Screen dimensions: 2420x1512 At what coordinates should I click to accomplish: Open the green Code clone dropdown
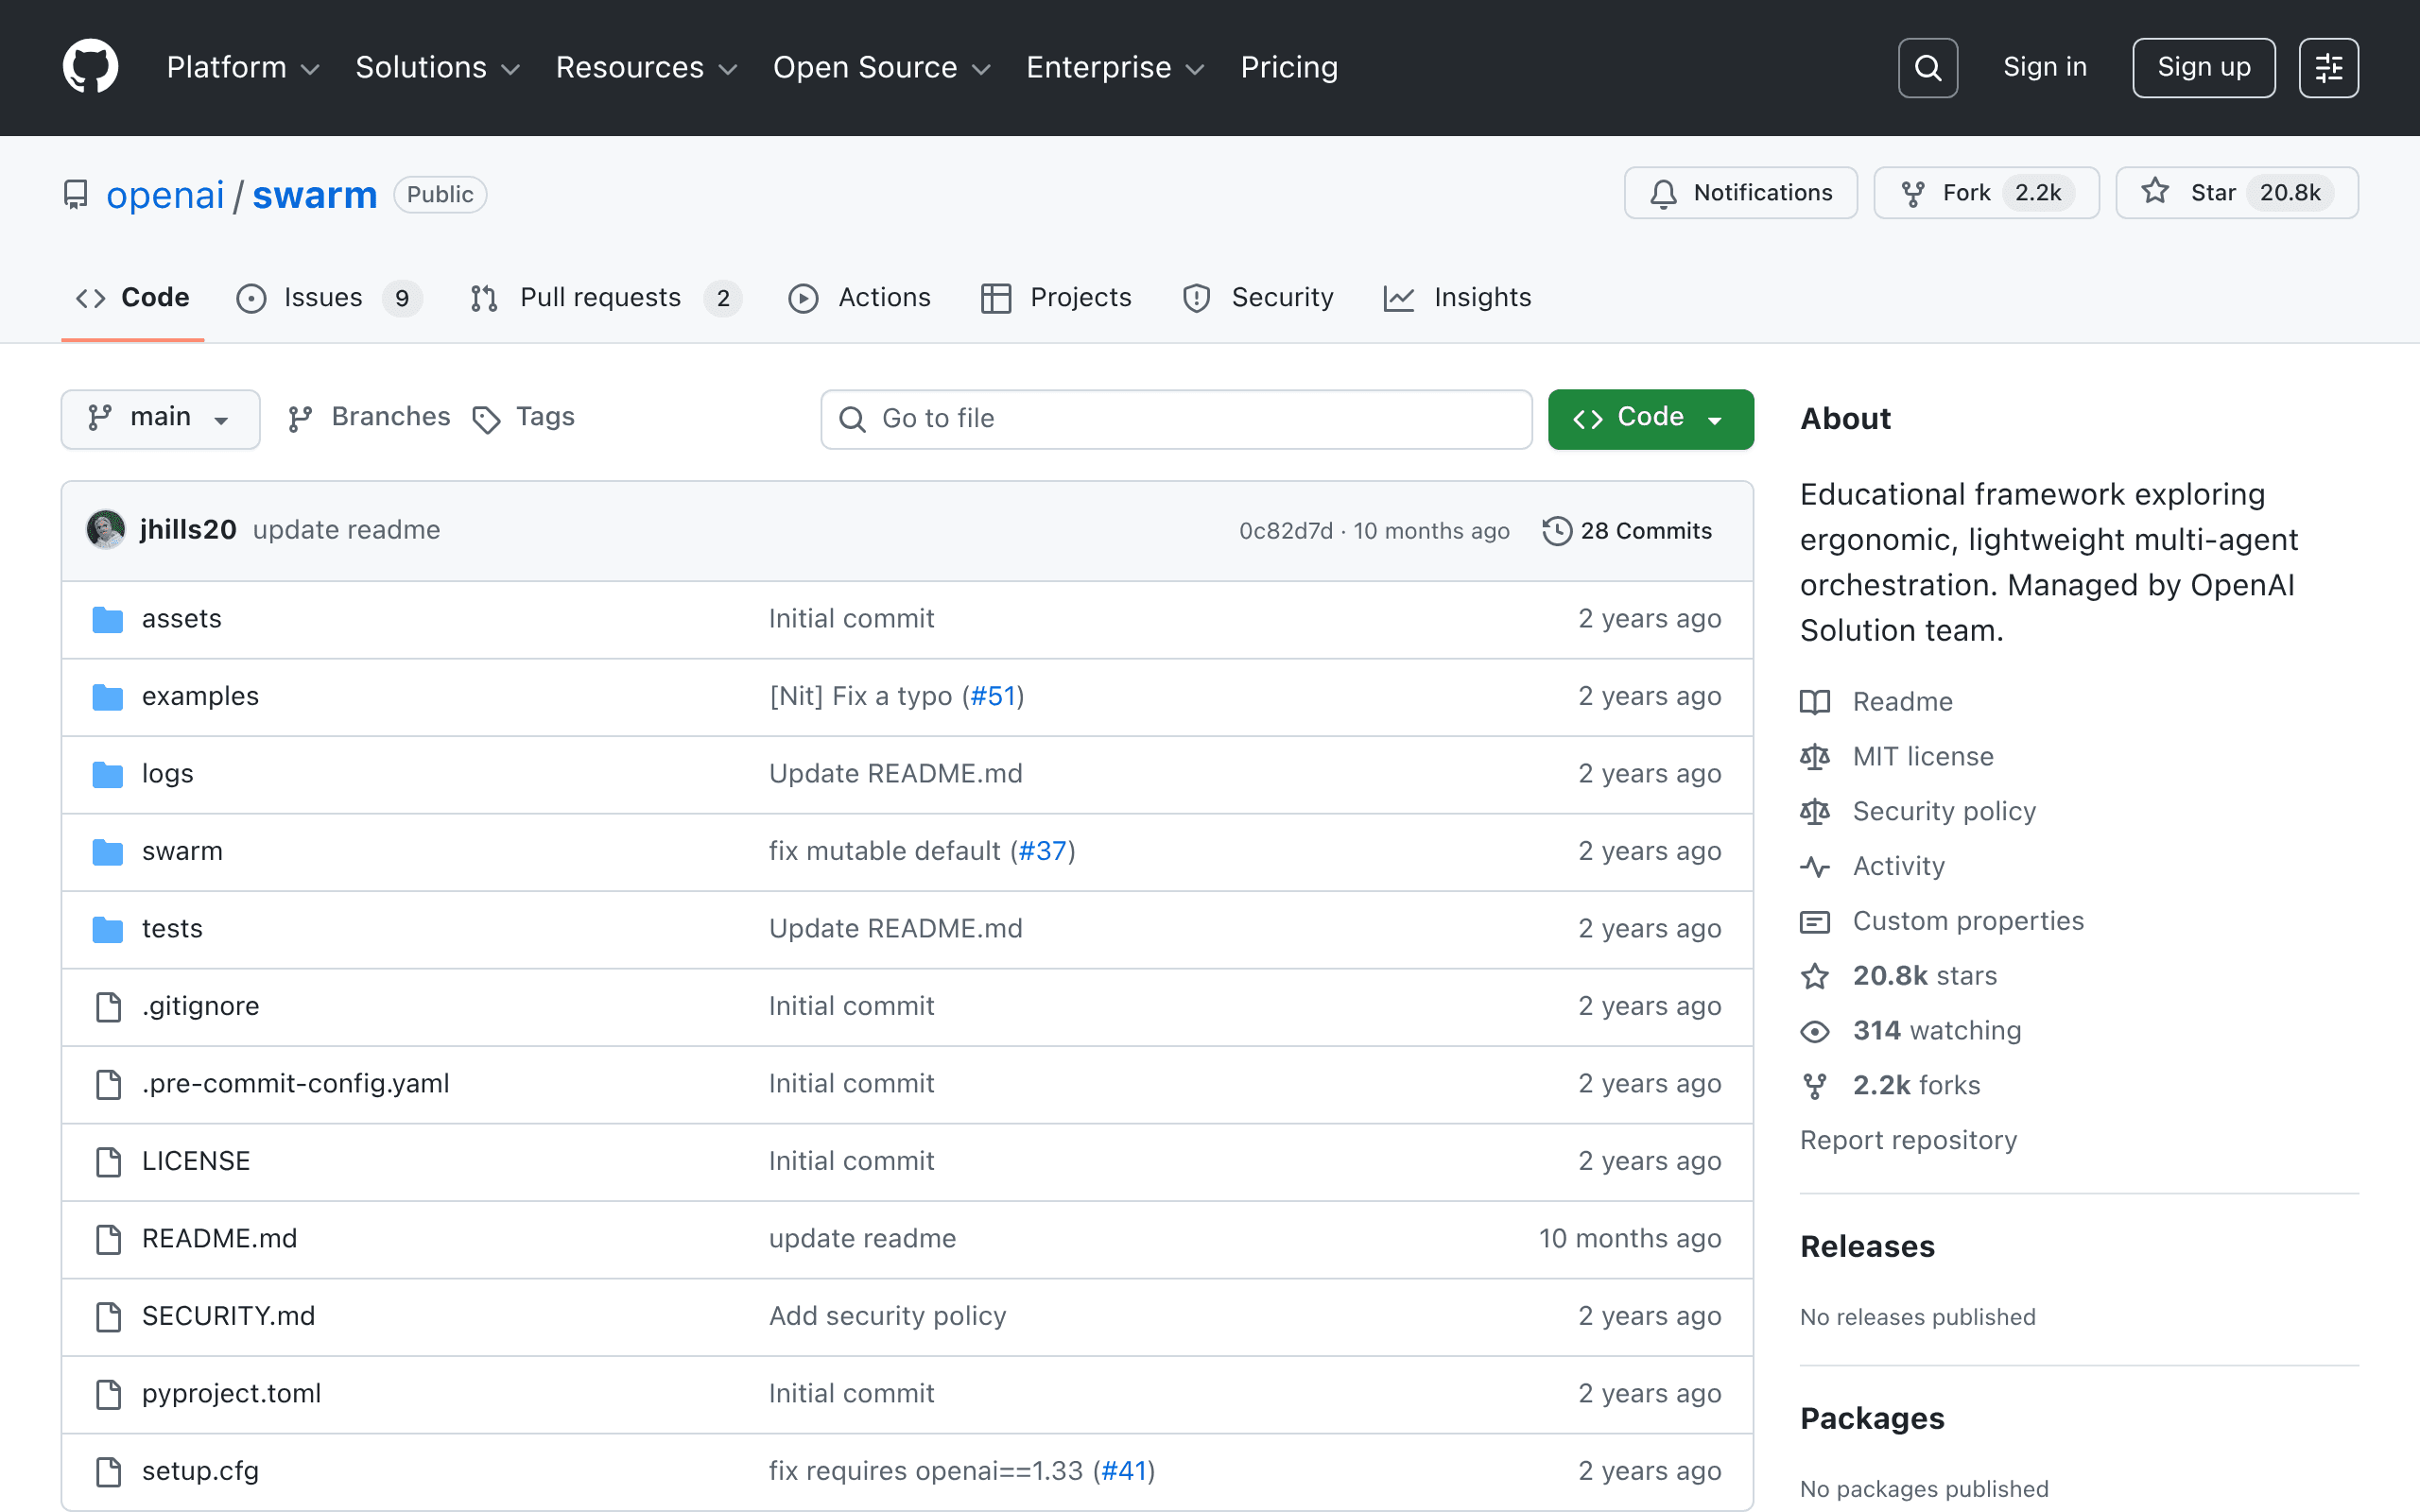pos(1650,418)
